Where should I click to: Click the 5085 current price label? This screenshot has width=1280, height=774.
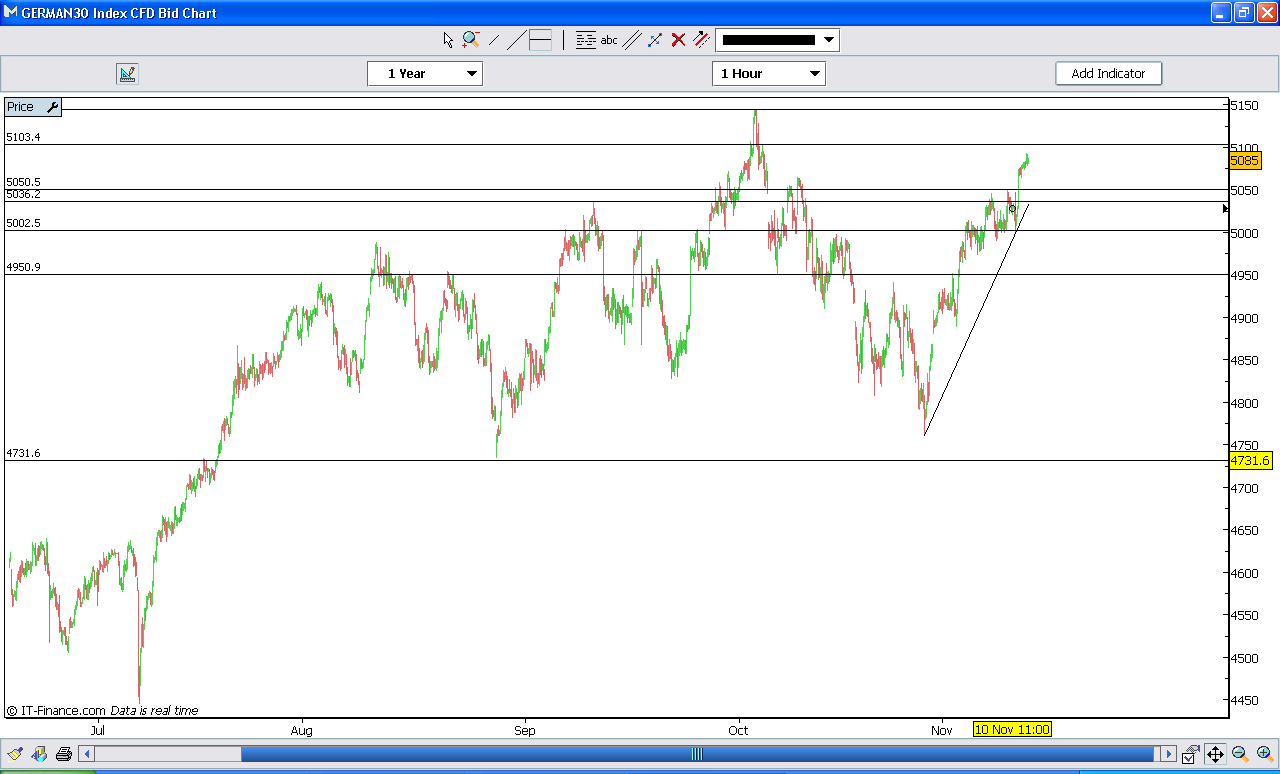1245,160
